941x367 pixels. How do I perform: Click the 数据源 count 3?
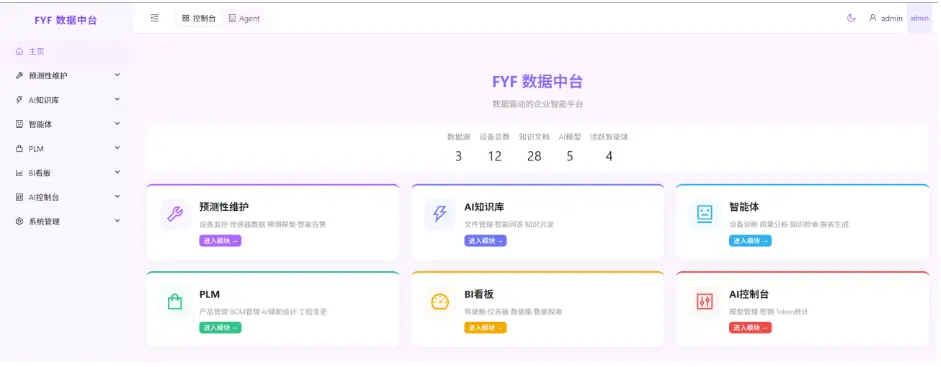coord(458,157)
